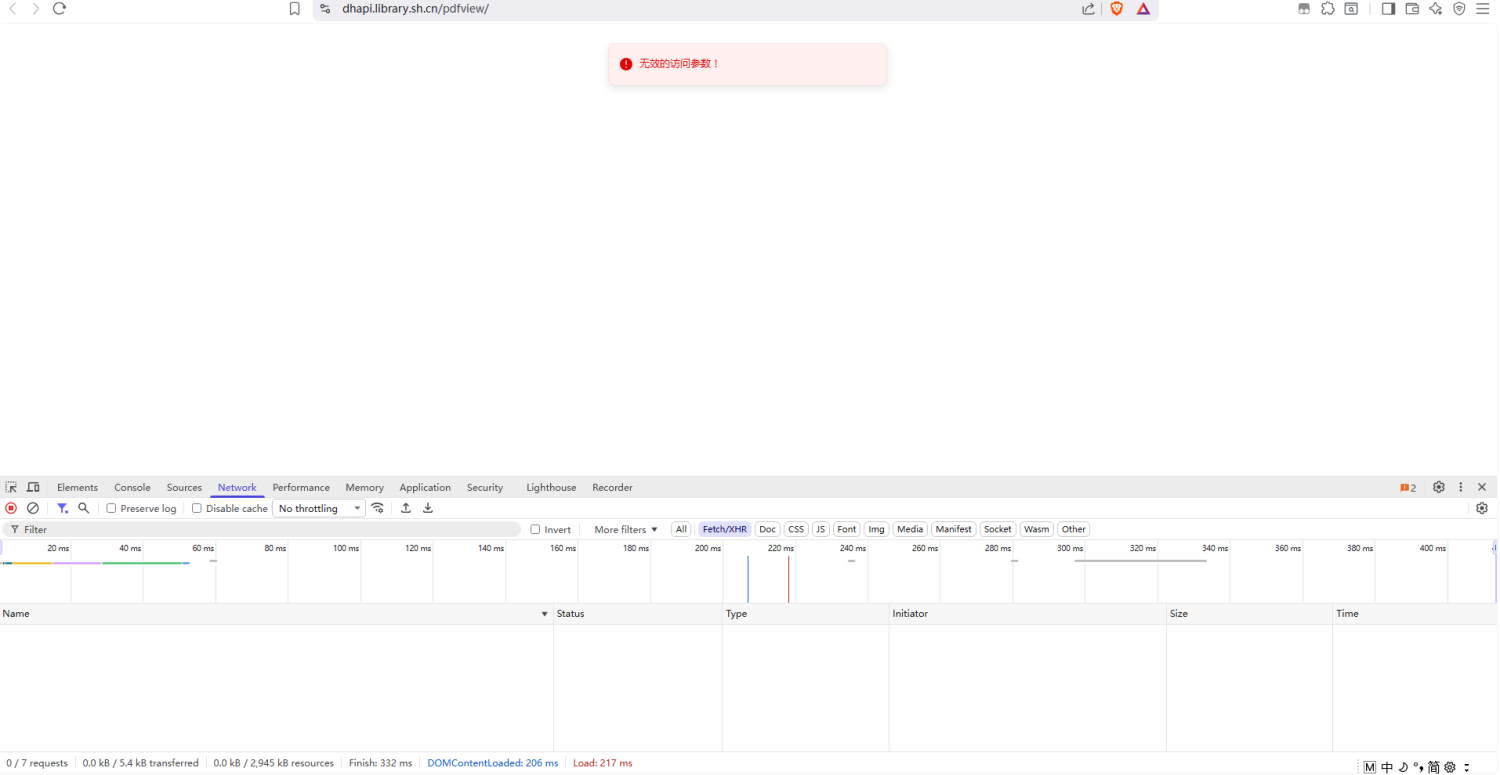The height and width of the screenshot is (775, 1500).
Task: Select the JS request type filter
Action: 820,529
